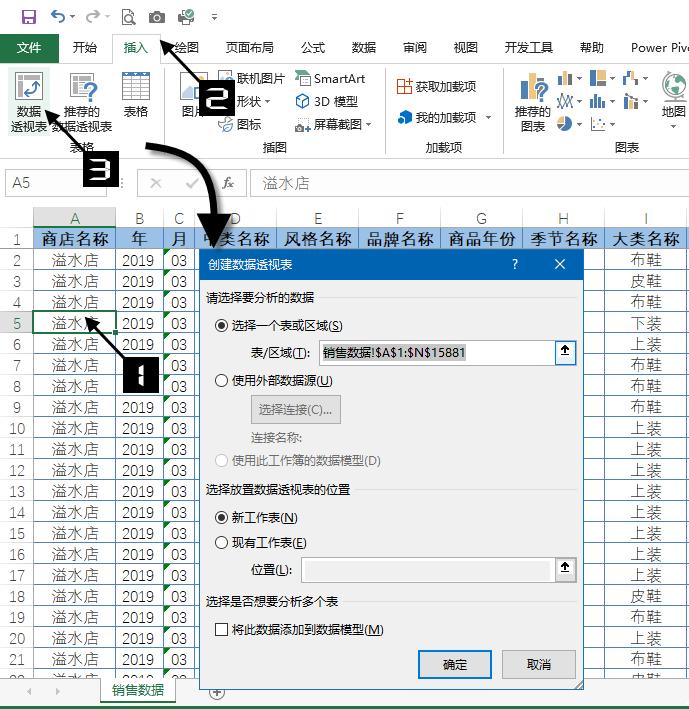This screenshot has height=709, width=689.
Task: Click the formula bar showing 溢水店
Action: tap(469, 183)
